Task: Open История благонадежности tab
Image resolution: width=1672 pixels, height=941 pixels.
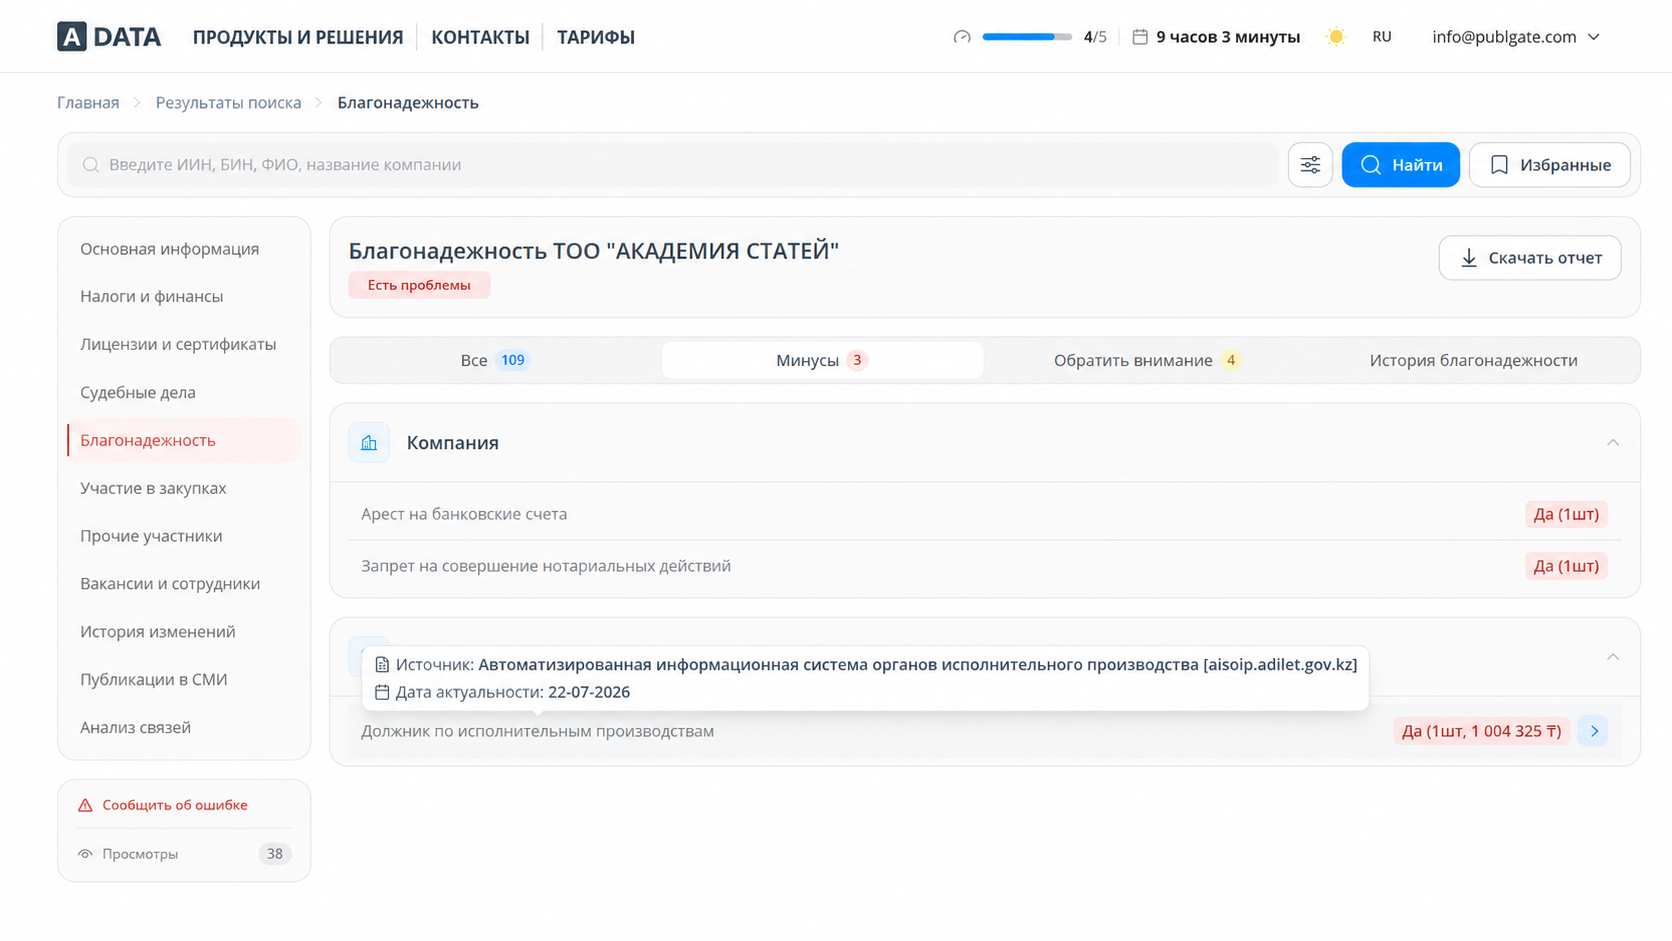Action: point(1473,360)
